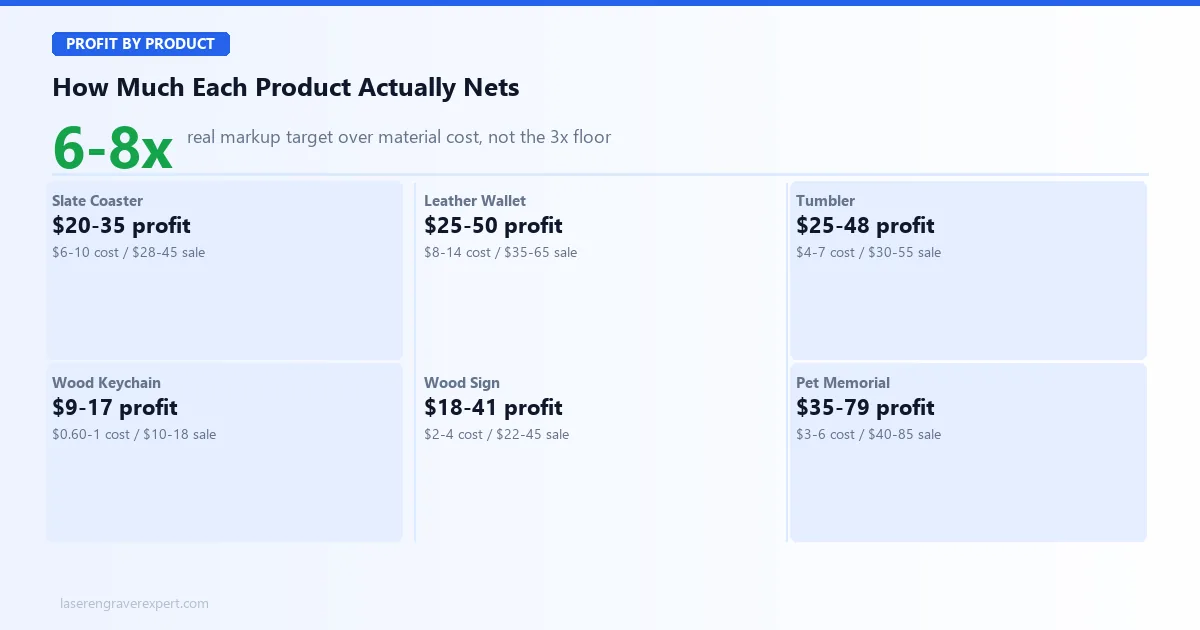Select the Slate Coaster card

[x=225, y=270]
